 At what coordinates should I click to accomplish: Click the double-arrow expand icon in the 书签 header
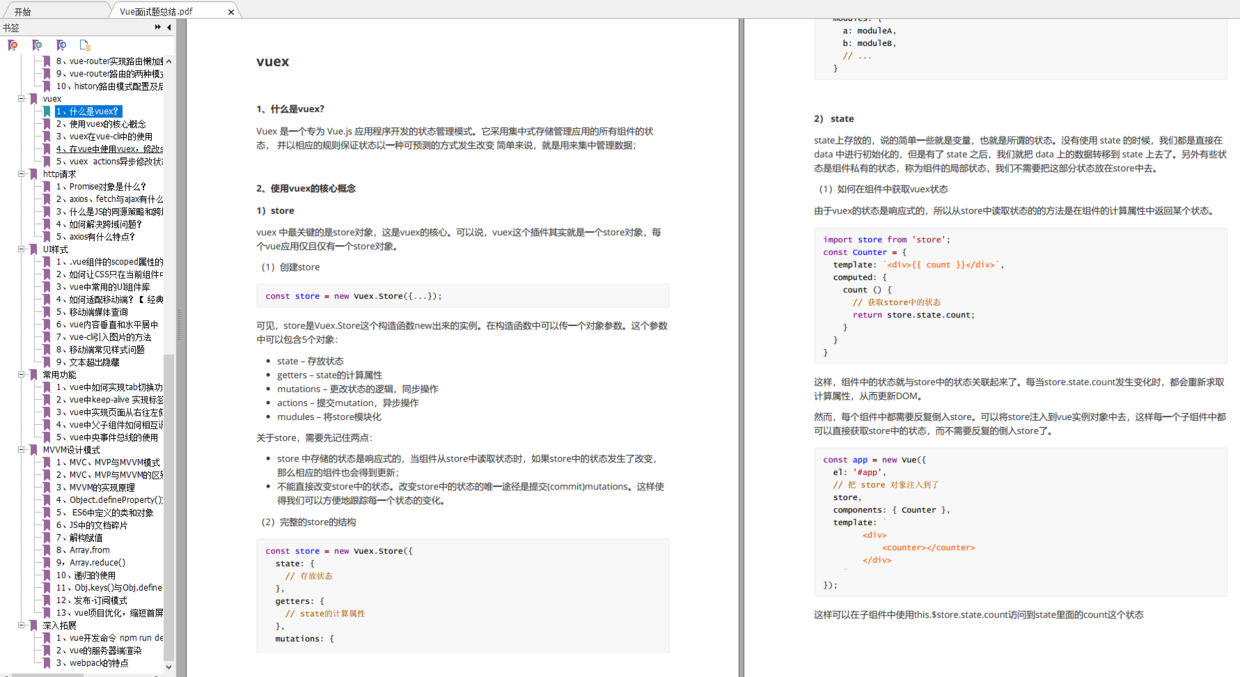point(158,28)
